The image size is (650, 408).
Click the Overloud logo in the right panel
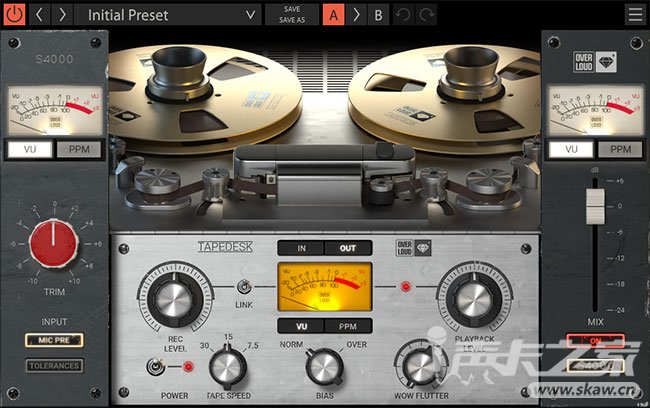[x=595, y=62]
